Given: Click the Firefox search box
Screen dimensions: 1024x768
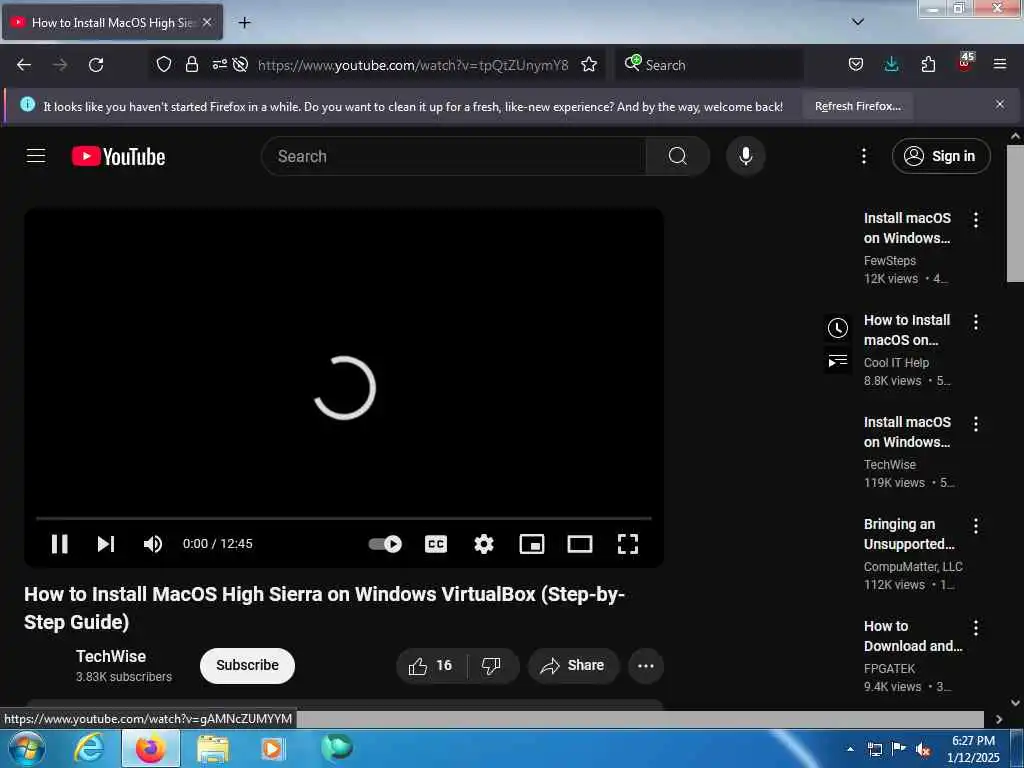Looking at the screenshot, I should (709, 65).
